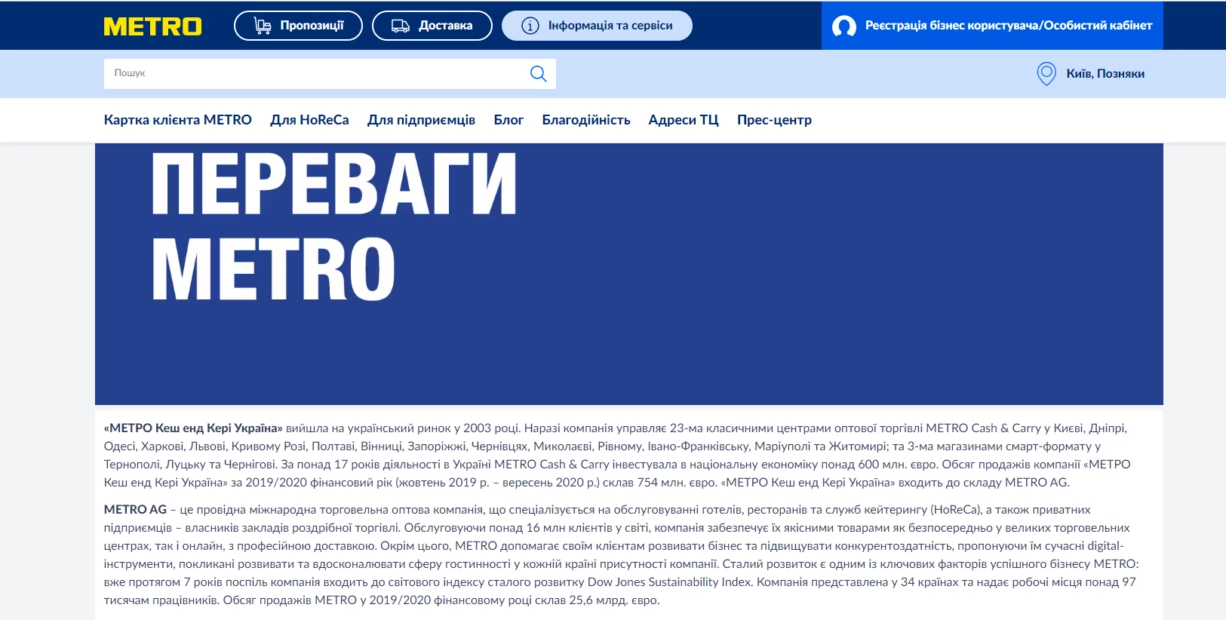Focus the Пошук search field
Screen dimensions: 1226x620
pyautogui.click(x=330, y=74)
